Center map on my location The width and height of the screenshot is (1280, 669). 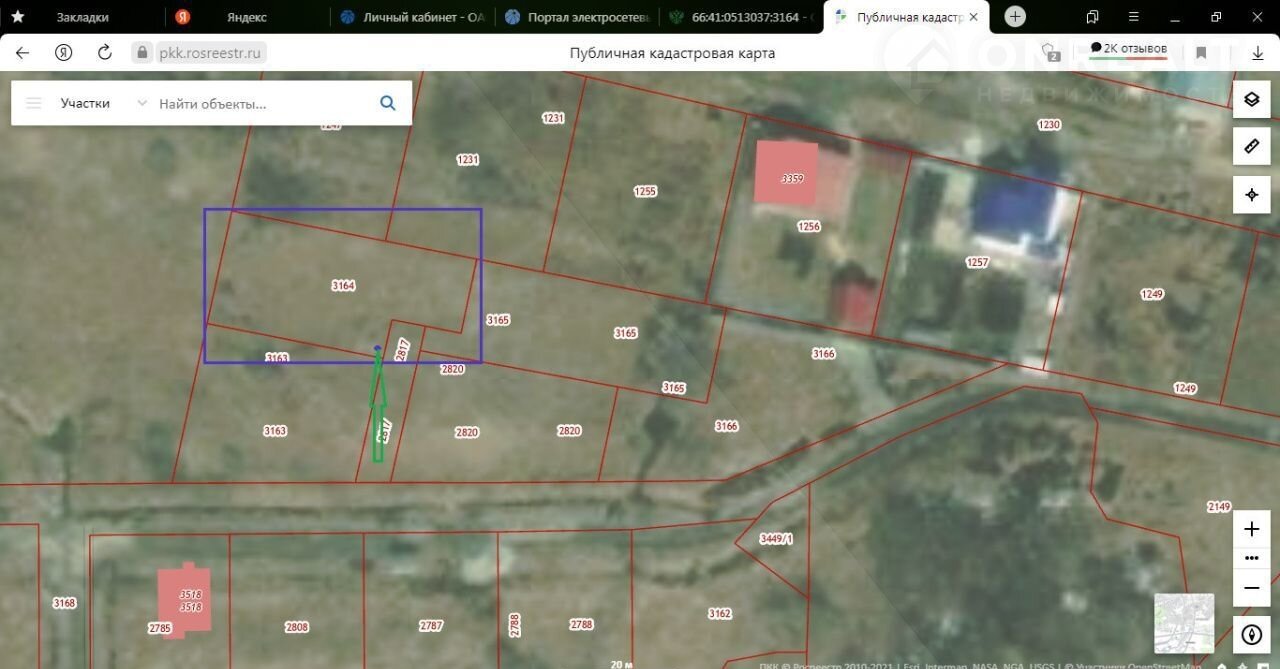(1251, 195)
